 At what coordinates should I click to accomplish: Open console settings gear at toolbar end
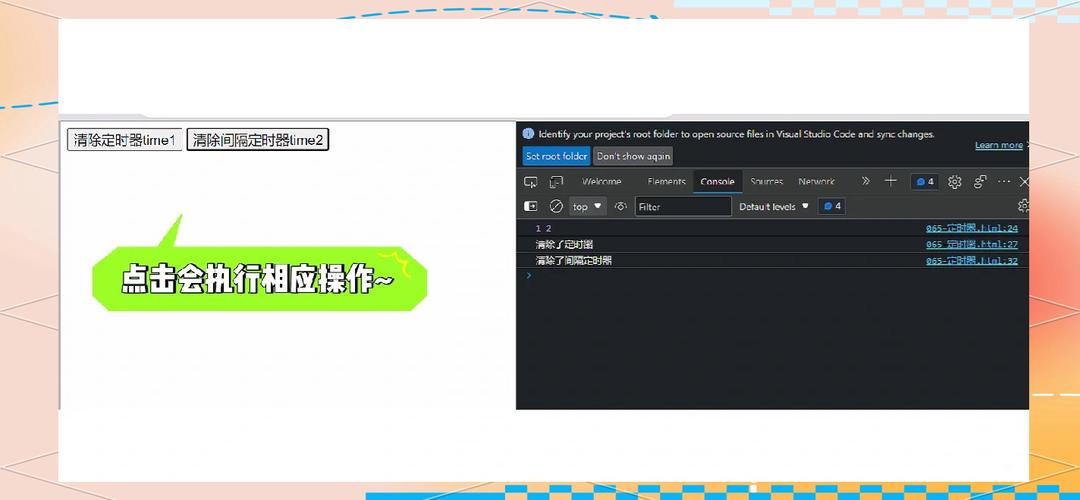click(x=1024, y=206)
